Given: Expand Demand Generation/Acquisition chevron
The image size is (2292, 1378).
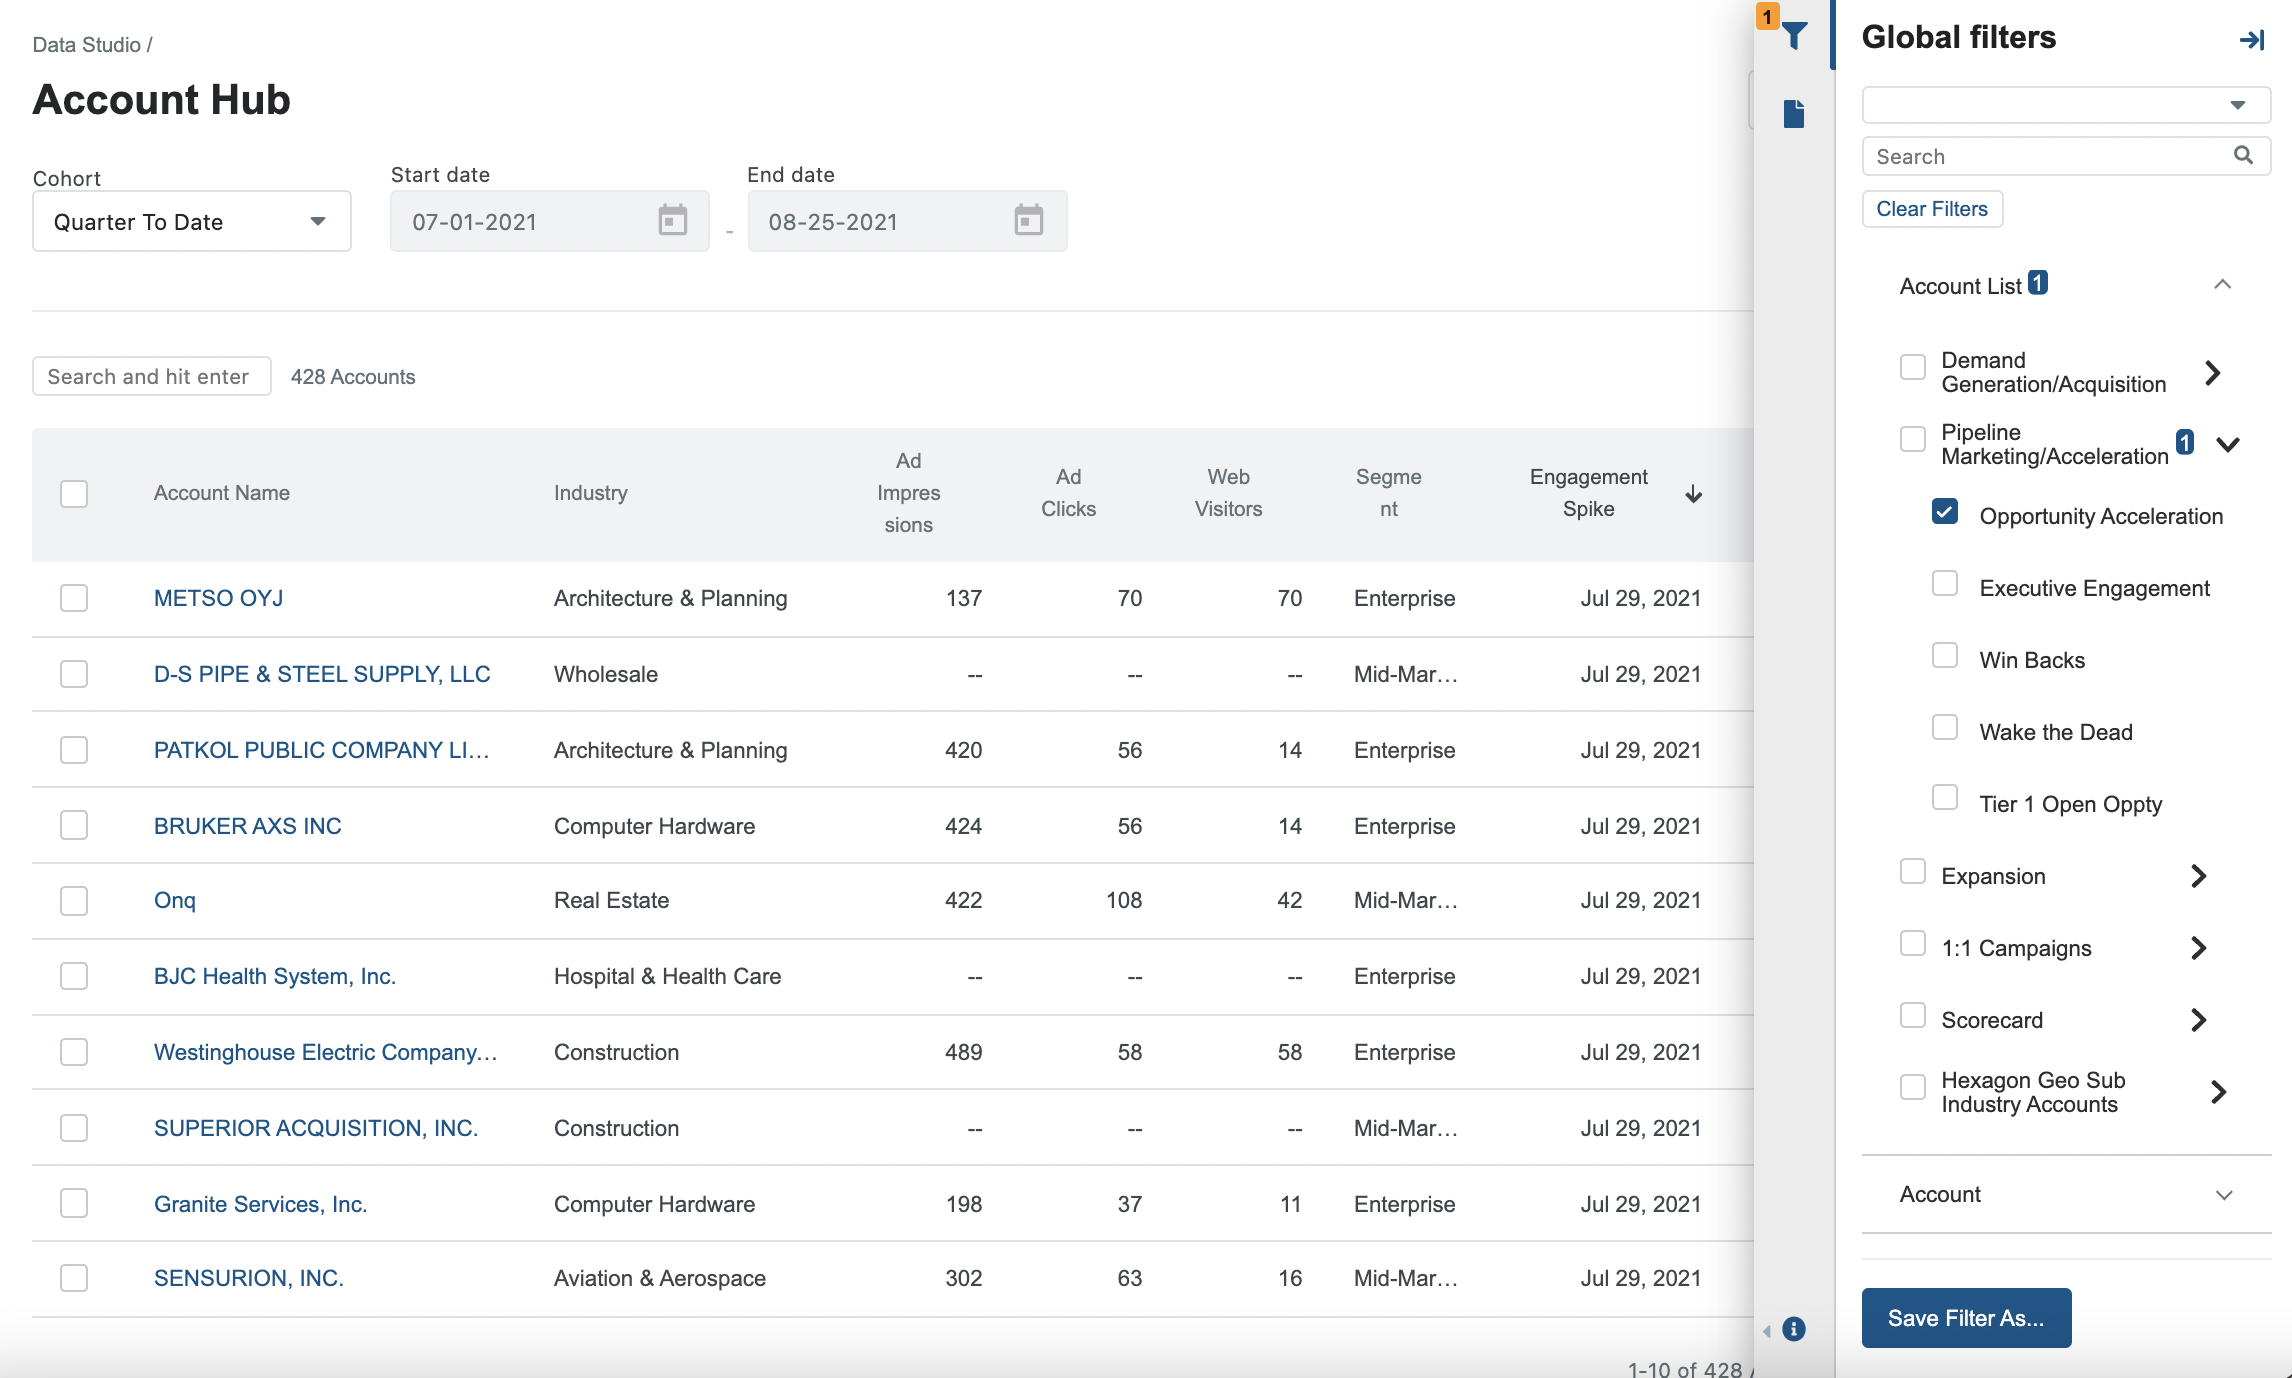Looking at the screenshot, I should [x=2213, y=373].
